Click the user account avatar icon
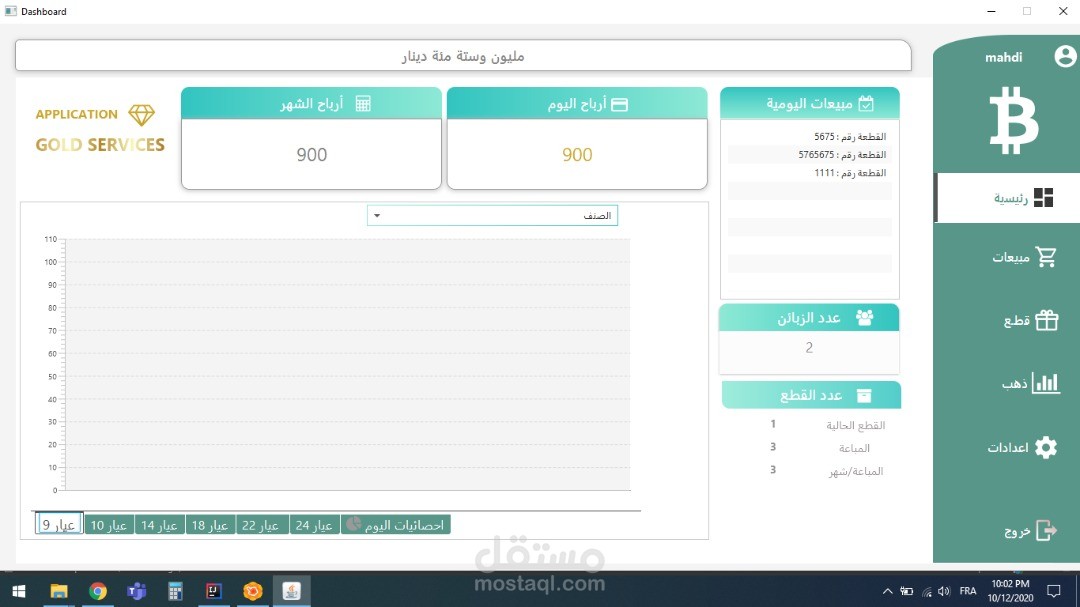The image size is (1080, 607). [x=1065, y=56]
